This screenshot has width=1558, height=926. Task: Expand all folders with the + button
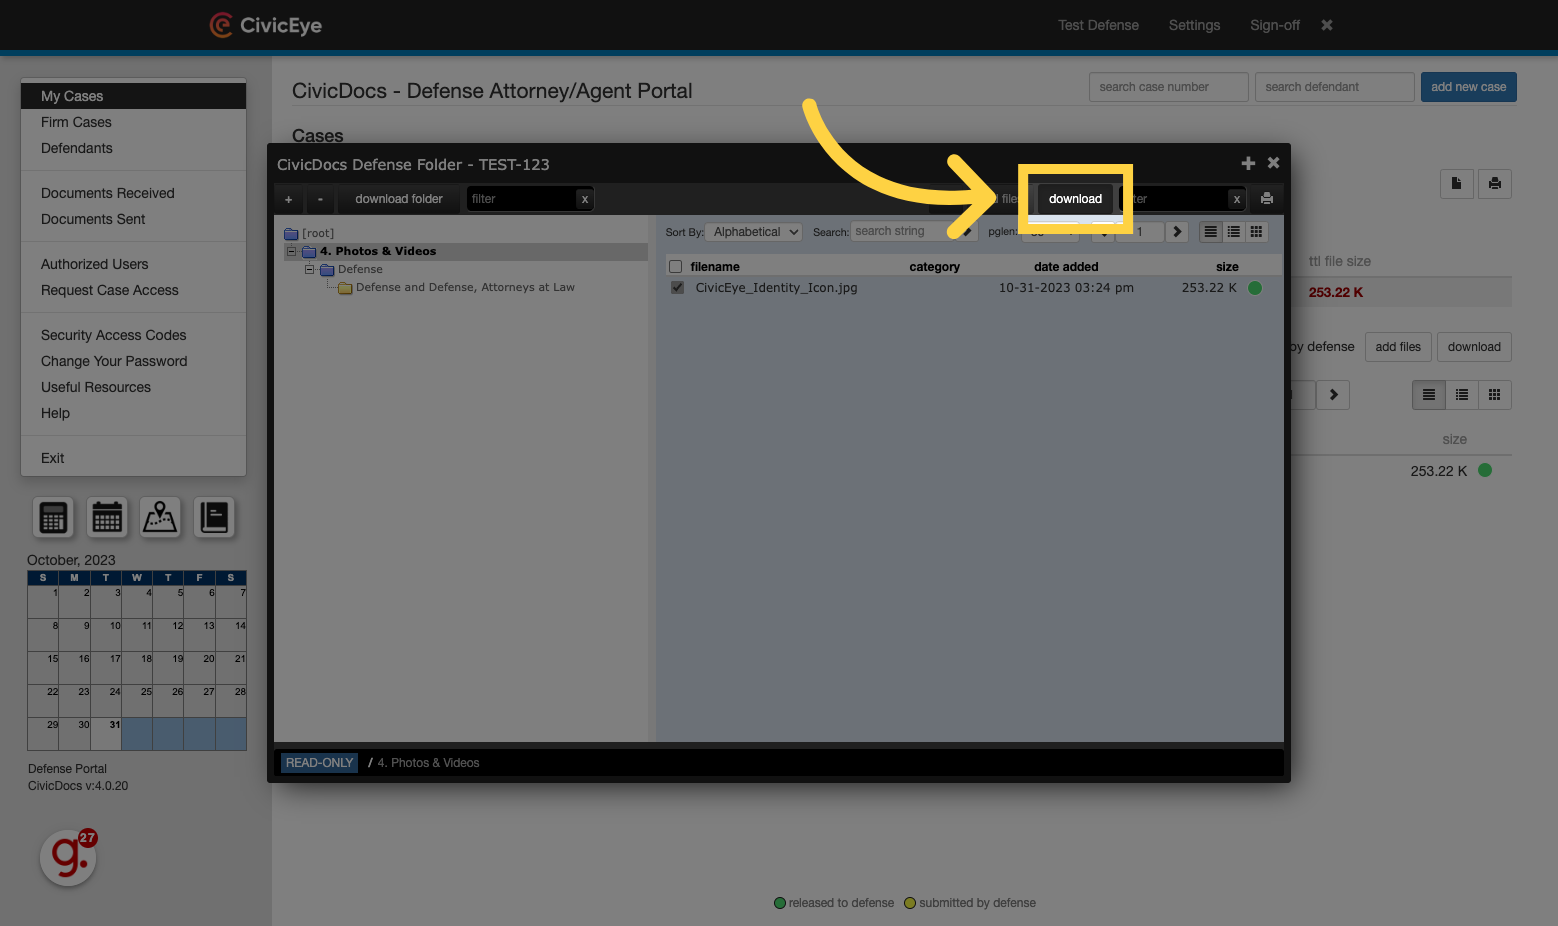pyautogui.click(x=289, y=199)
